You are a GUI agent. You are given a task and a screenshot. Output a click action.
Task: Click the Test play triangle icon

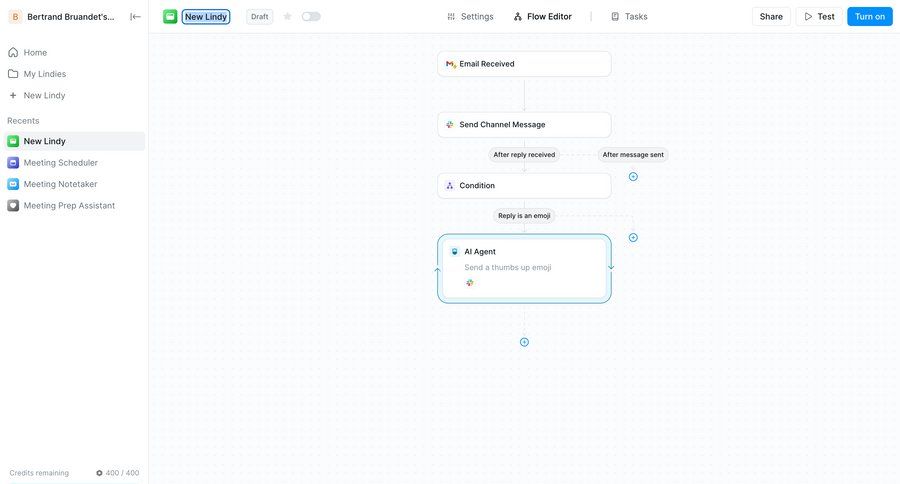click(808, 17)
